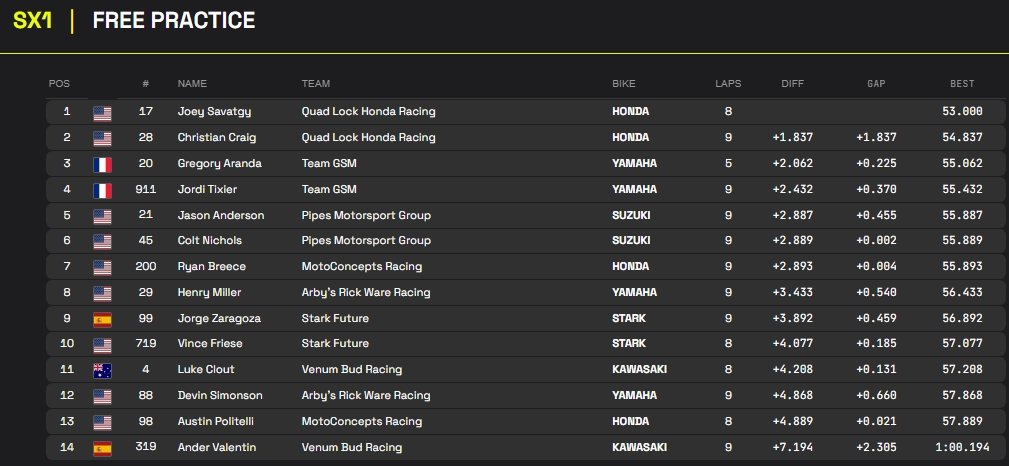The image size is (1009, 466).
Task: Click the French flag in Jordi Tixier's row
Action: [x=102, y=189]
